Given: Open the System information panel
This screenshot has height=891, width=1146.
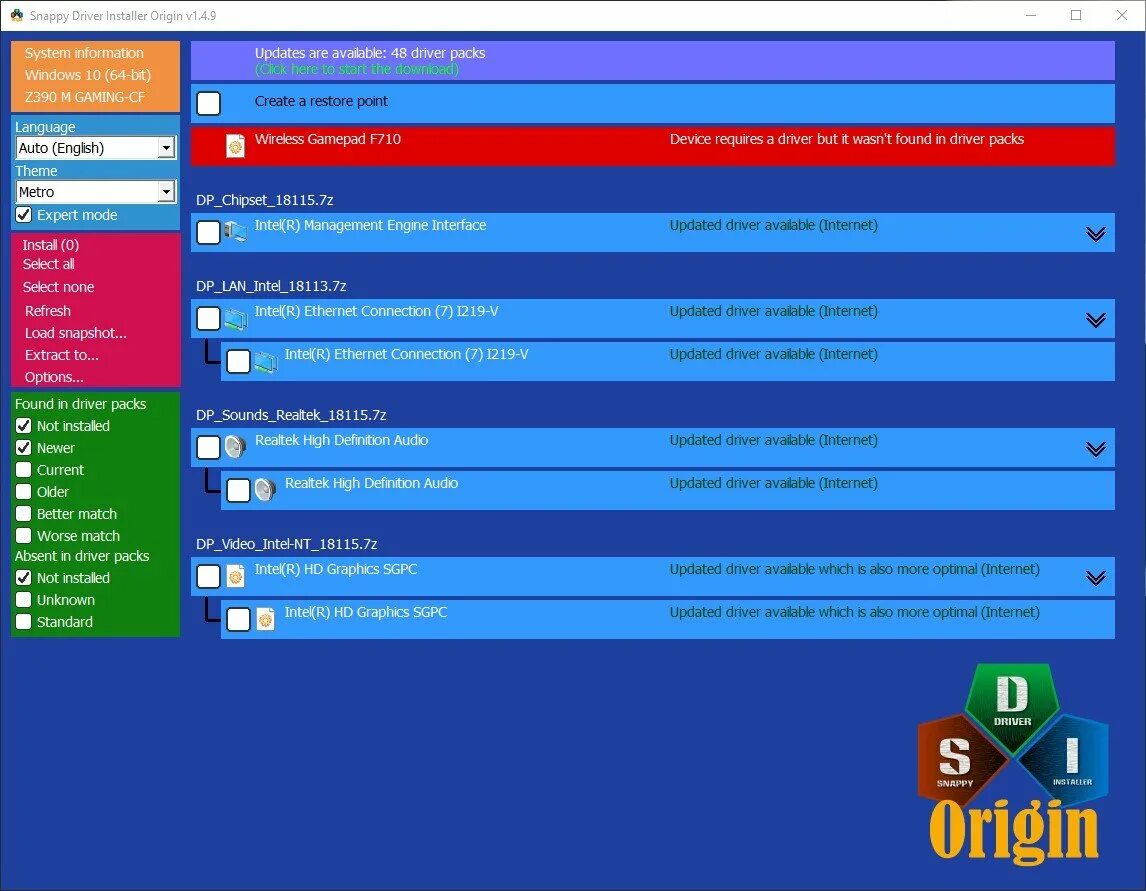Looking at the screenshot, I should point(84,53).
